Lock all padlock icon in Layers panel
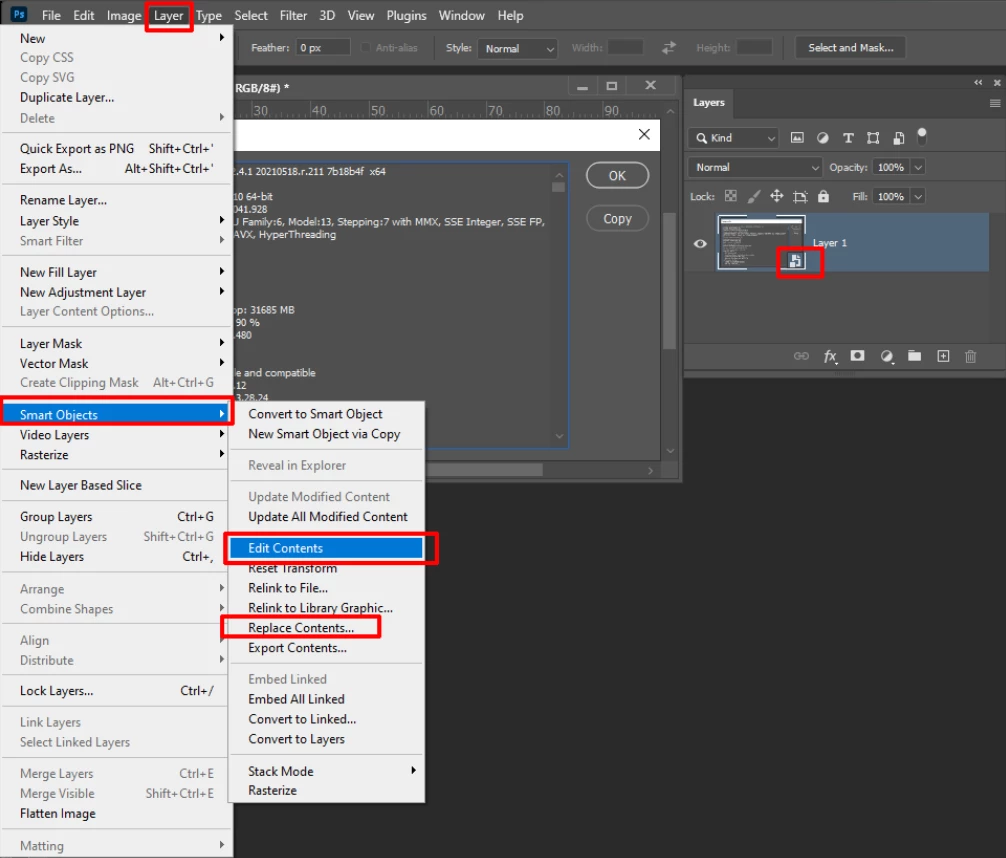Image resolution: width=1006 pixels, height=858 pixels. (823, 196)
